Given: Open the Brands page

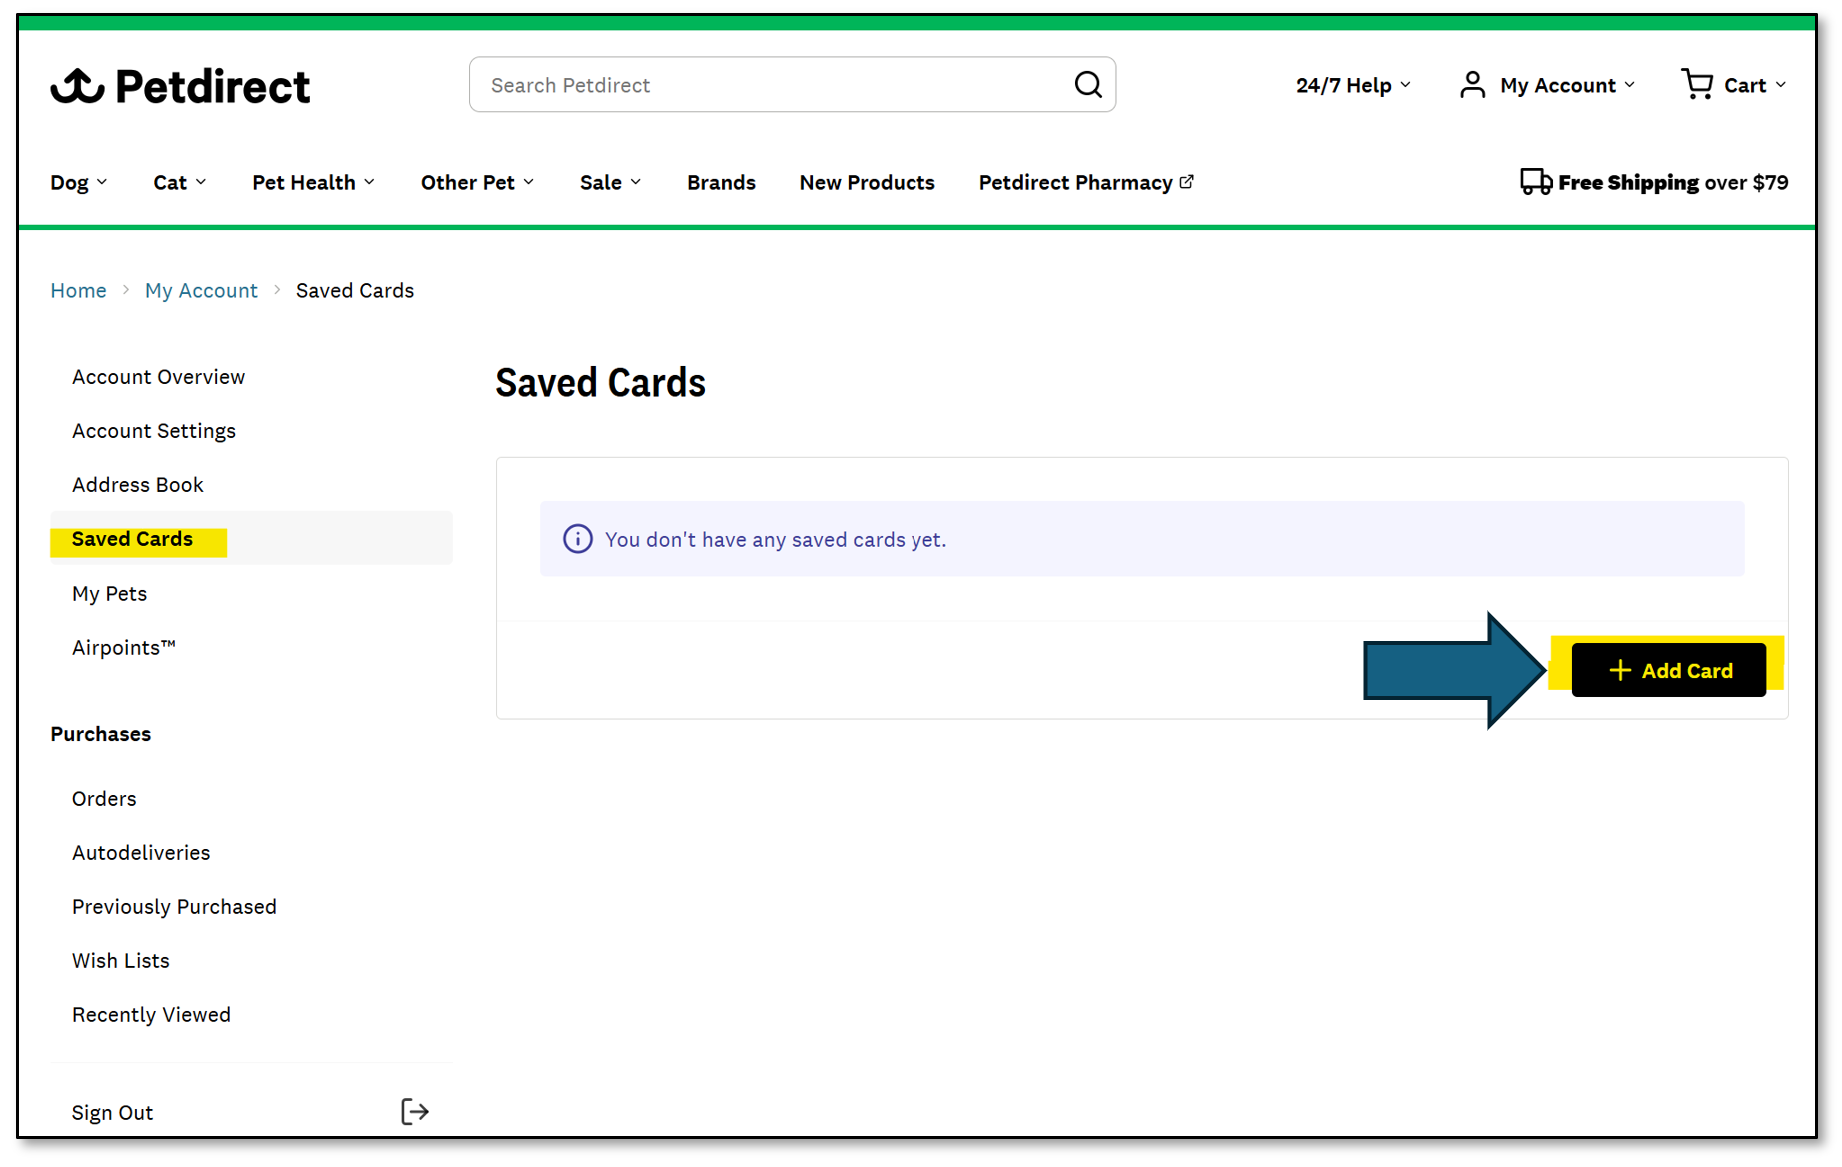Looking at the screenshot, I should (x=721, y=182).
